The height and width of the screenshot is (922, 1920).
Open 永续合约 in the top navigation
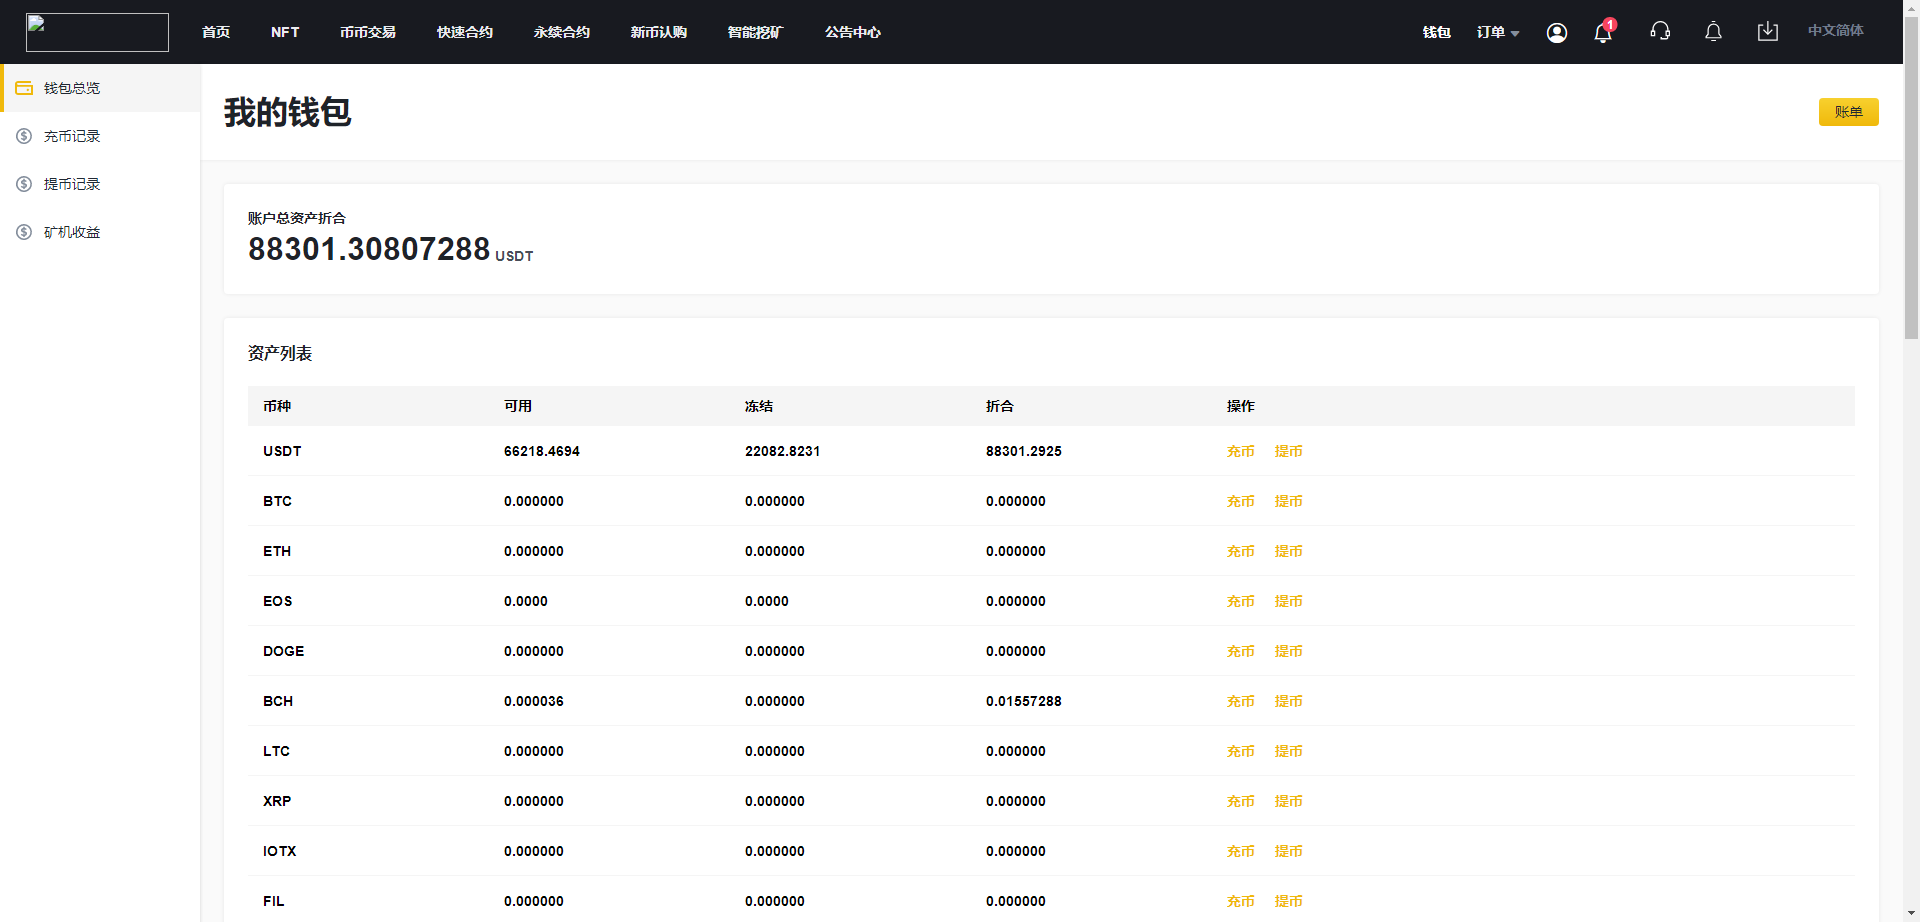(561, 32)
